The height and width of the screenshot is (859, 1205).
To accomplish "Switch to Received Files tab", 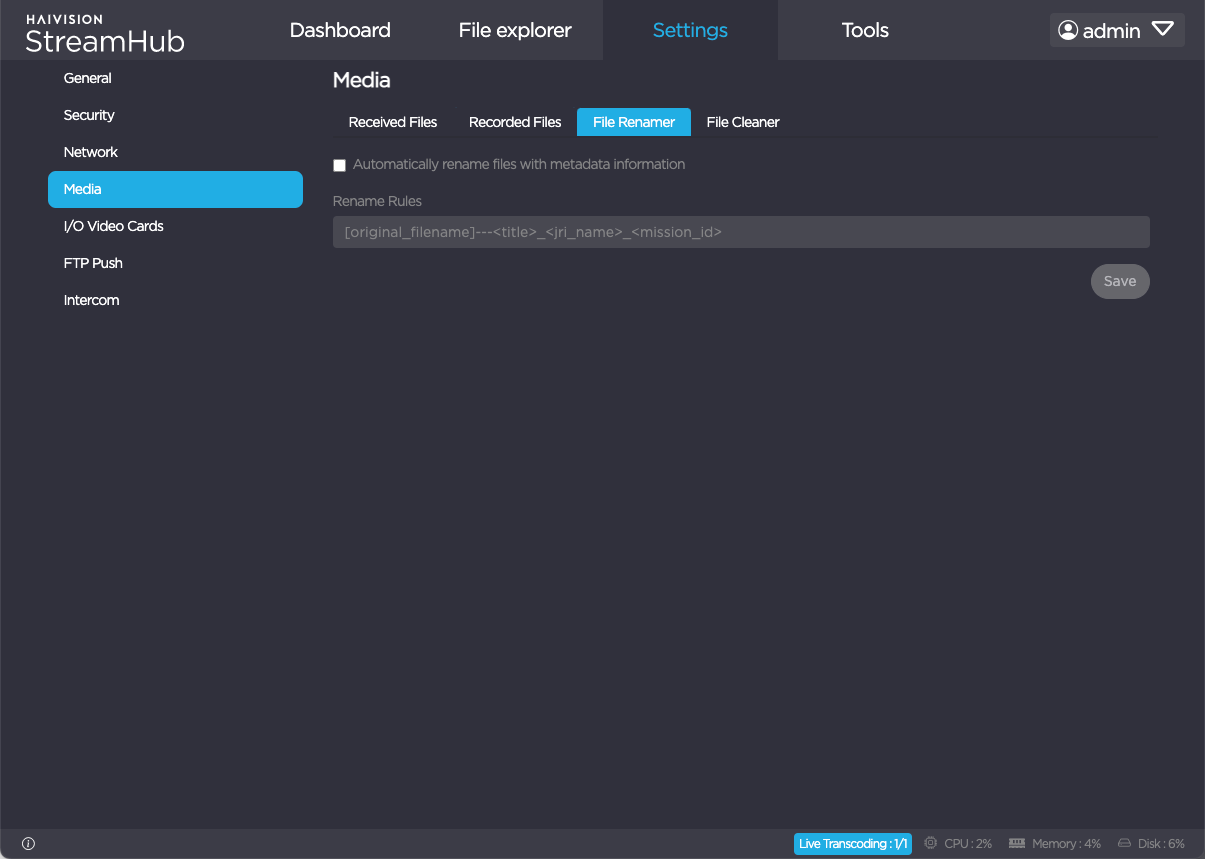I will [393, 122].
